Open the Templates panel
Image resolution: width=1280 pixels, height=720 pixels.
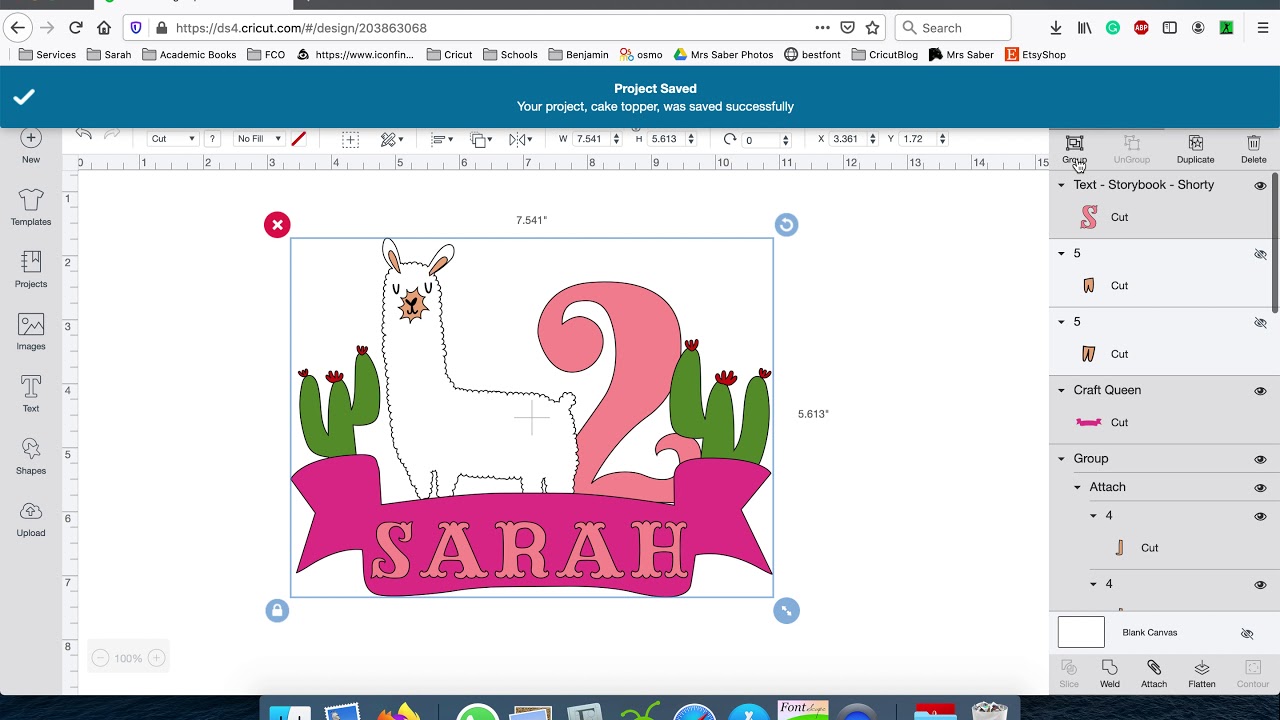click(x=31, y=208)
